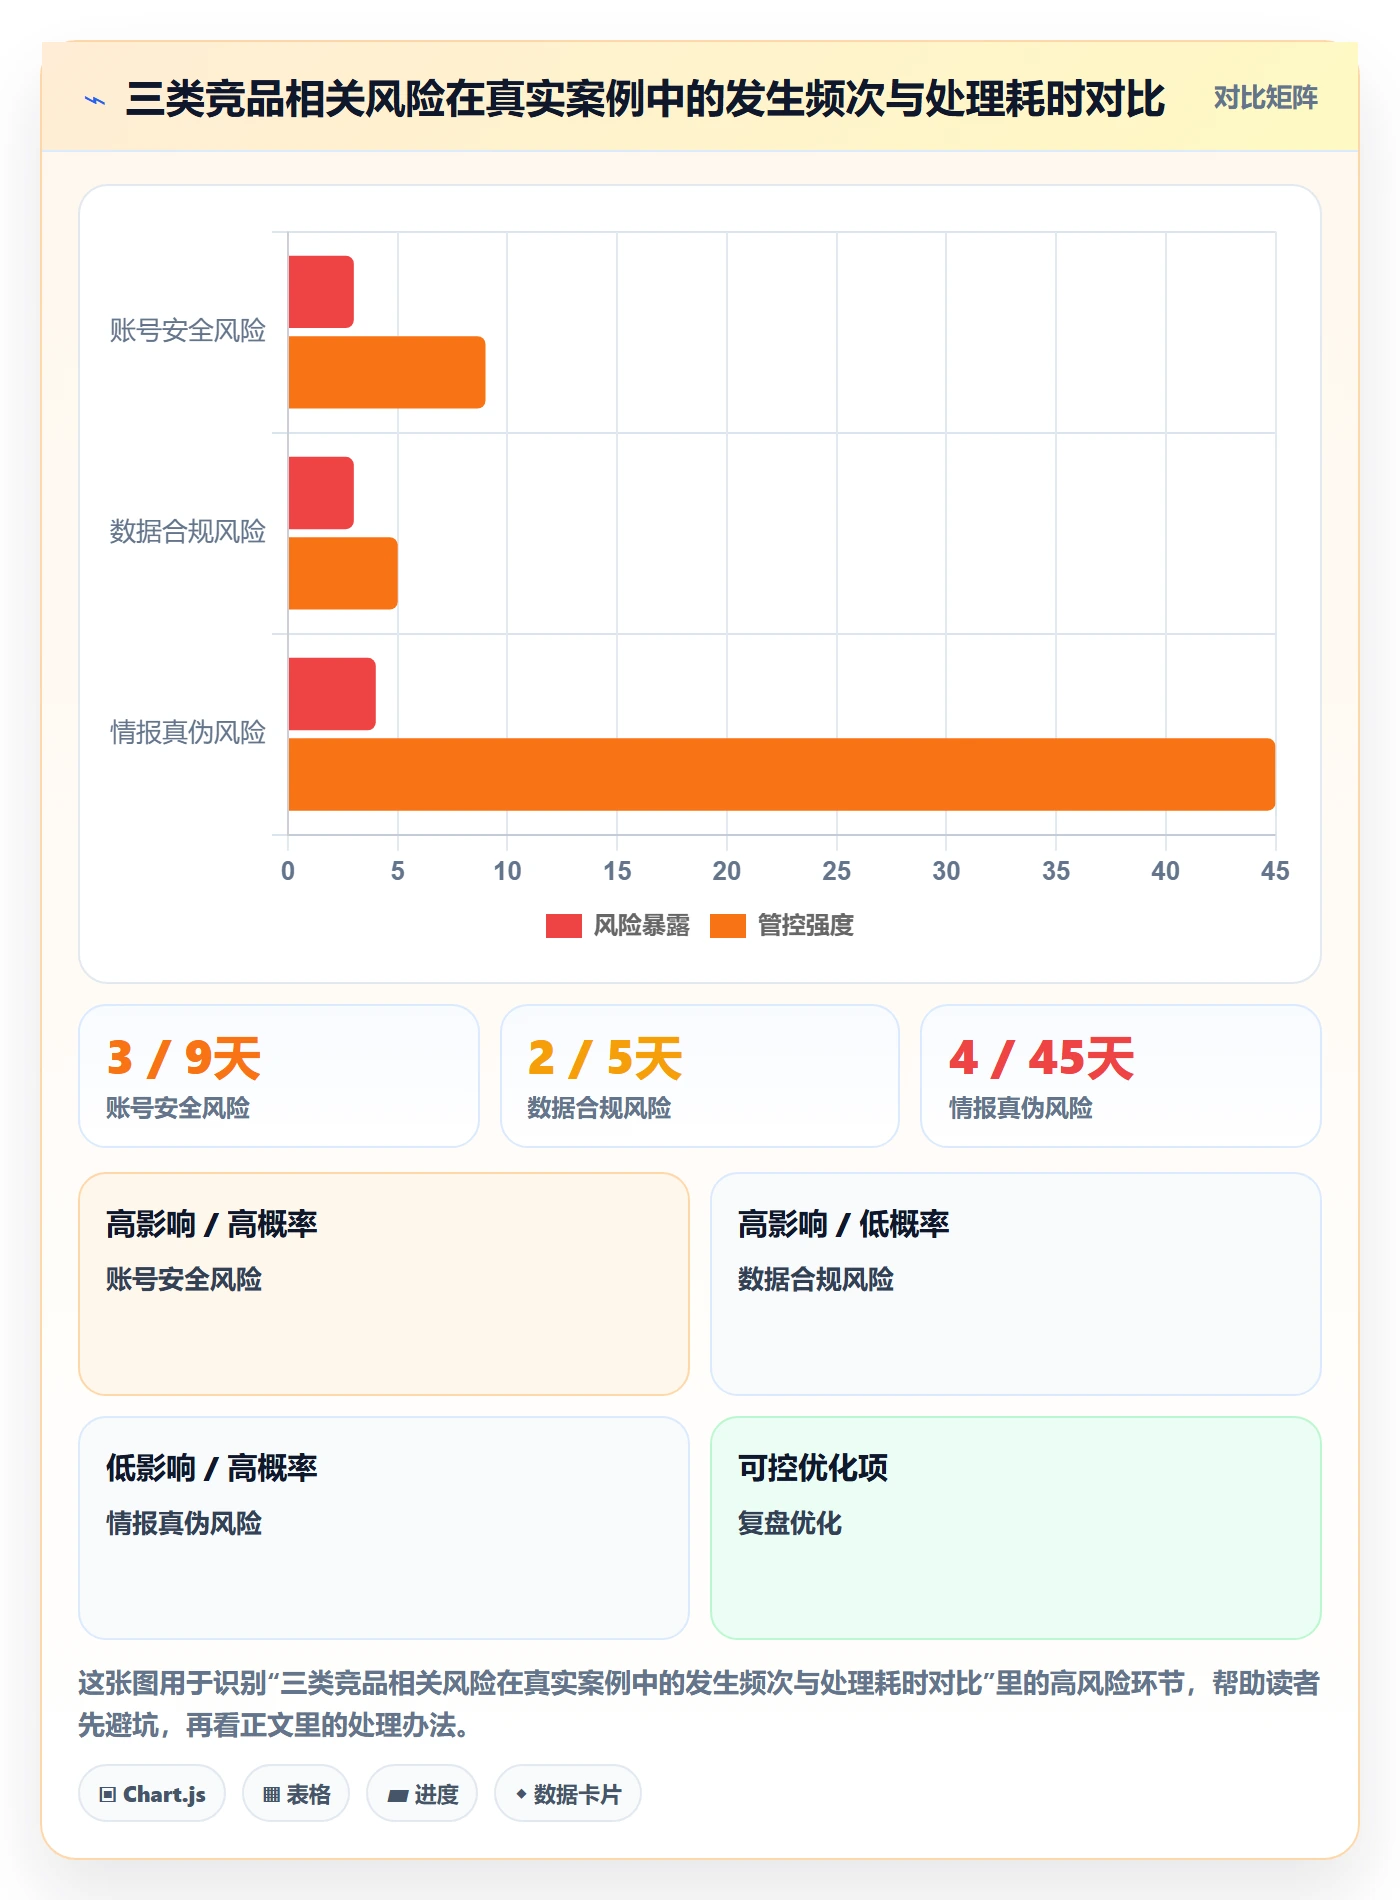
Task: Open the 4 / 45天 stat card
Action: click(x=1121, y=1076)
